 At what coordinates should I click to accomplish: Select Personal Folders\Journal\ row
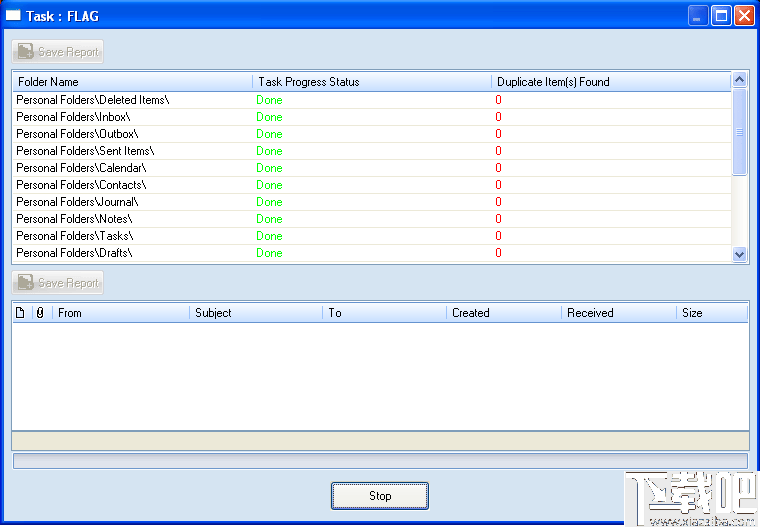pyautogui.click(x=372, y=202)
